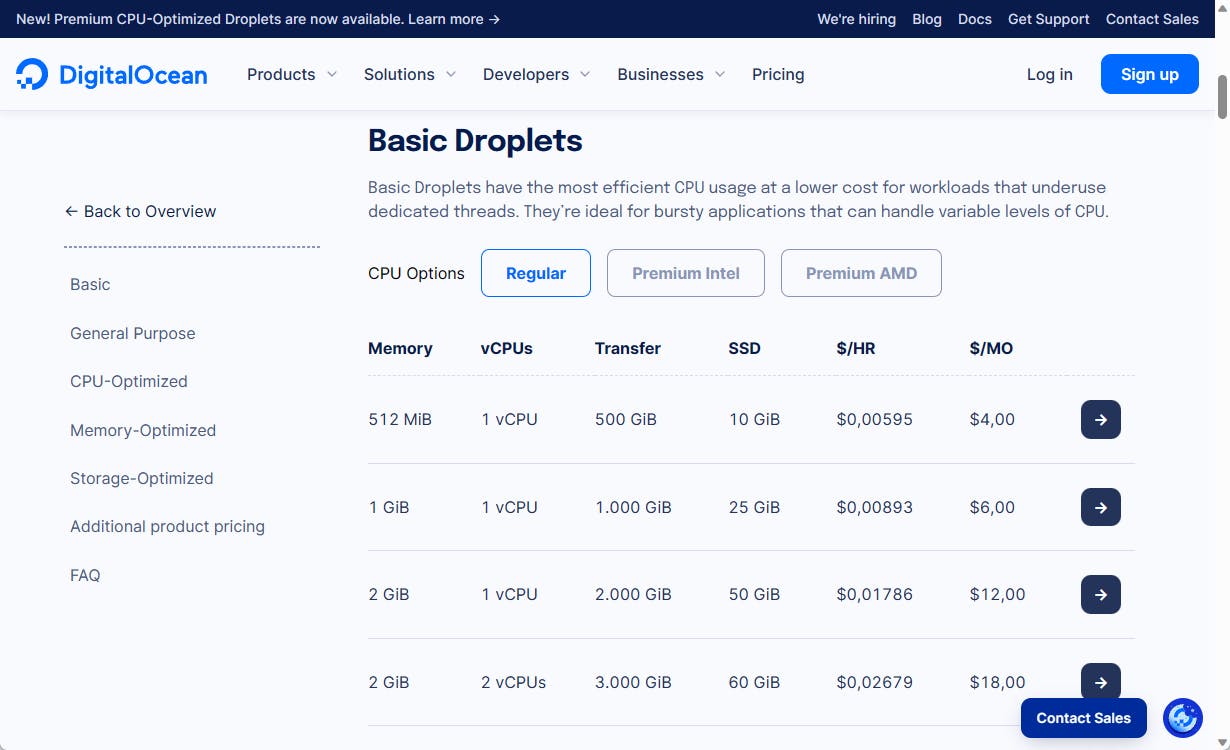1230x750 pixels.
Task: Expand the Products menu chevron
Action: click(332, 74)
